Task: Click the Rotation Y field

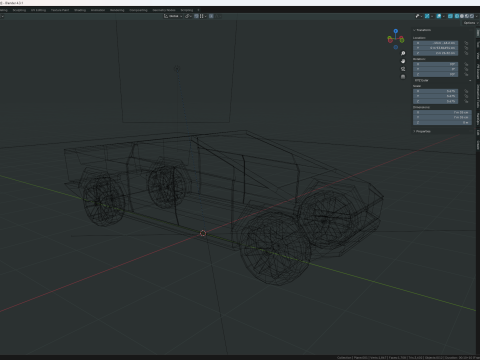Action: (x=435, y=69)
